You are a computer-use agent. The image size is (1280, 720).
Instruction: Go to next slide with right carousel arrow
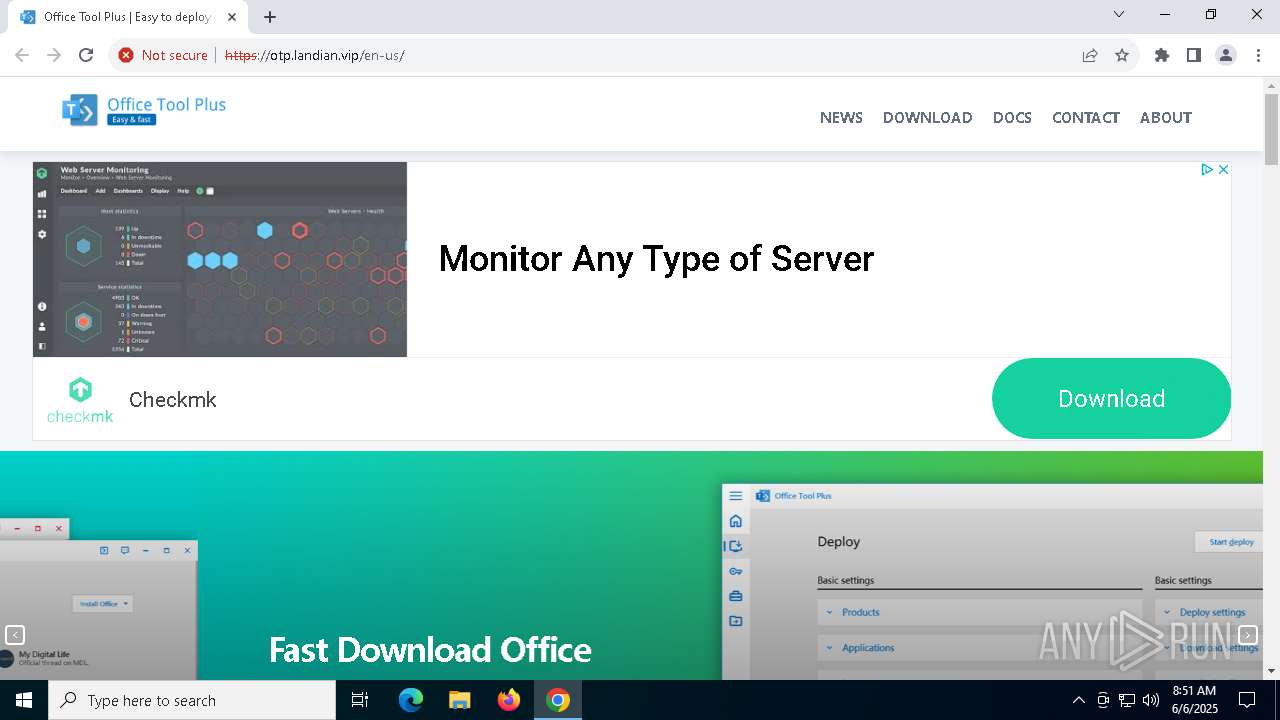[x=1248, y=635]
